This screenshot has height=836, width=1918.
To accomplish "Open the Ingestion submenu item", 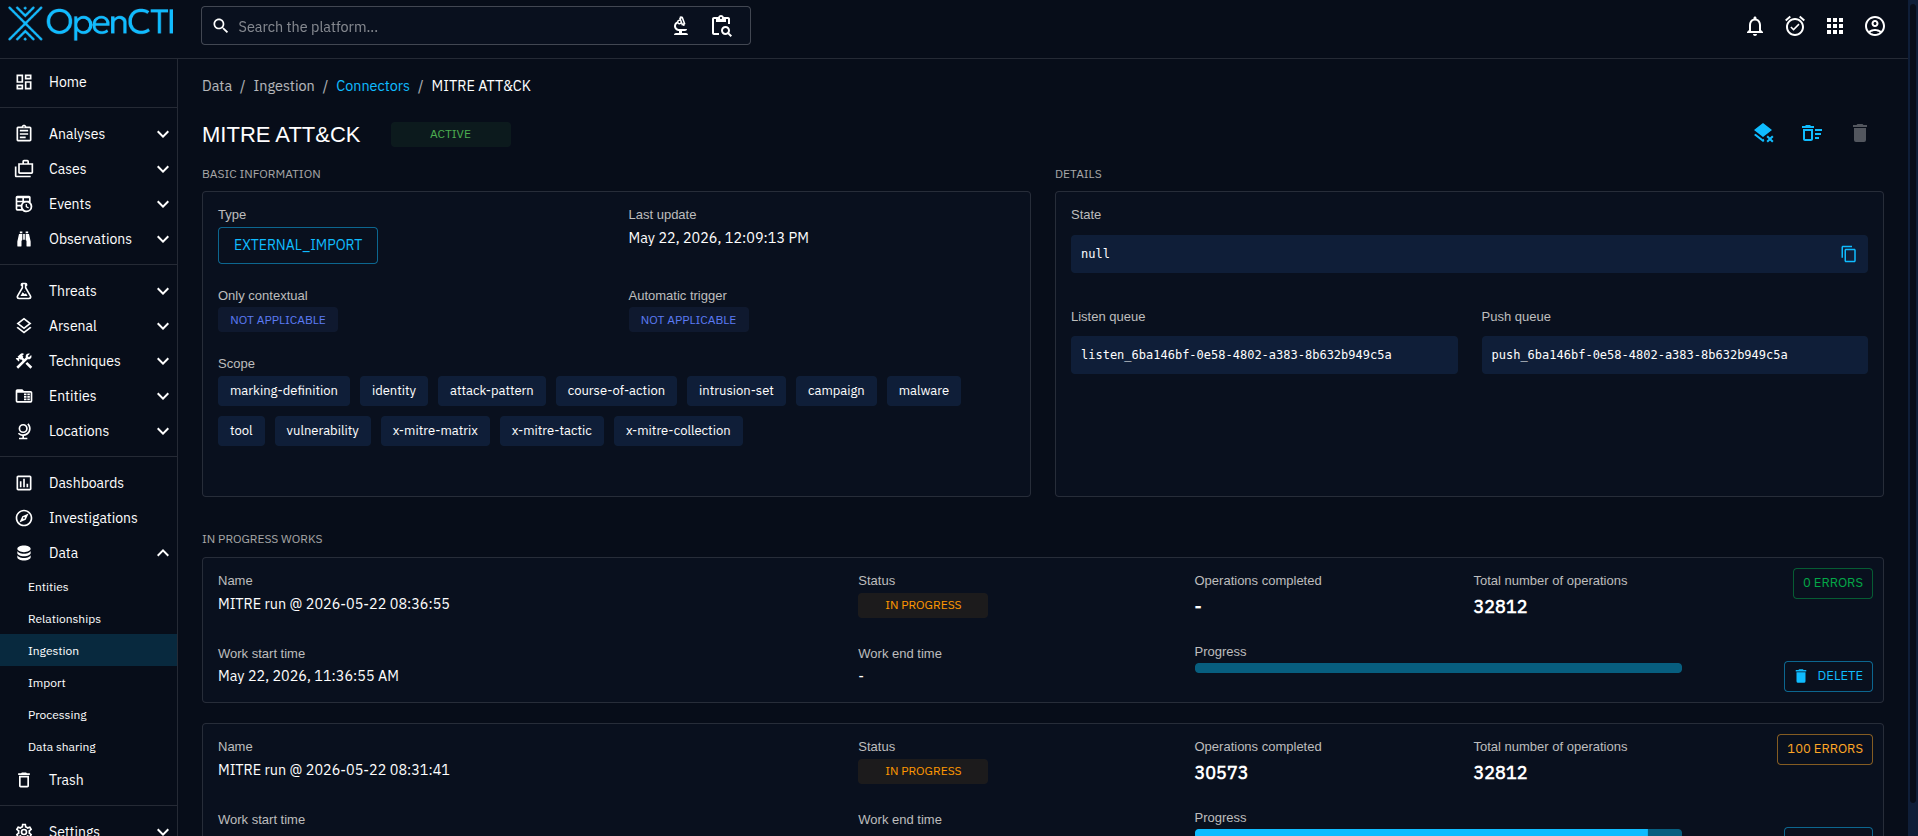I will point(89,651).
